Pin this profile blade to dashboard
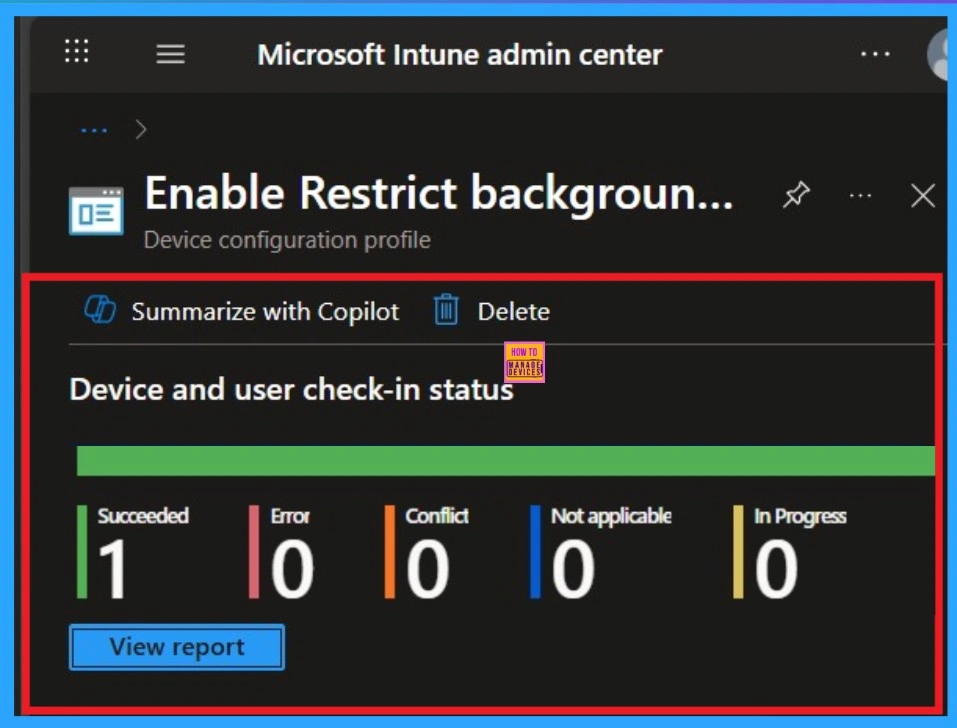 tap(796, 195)
